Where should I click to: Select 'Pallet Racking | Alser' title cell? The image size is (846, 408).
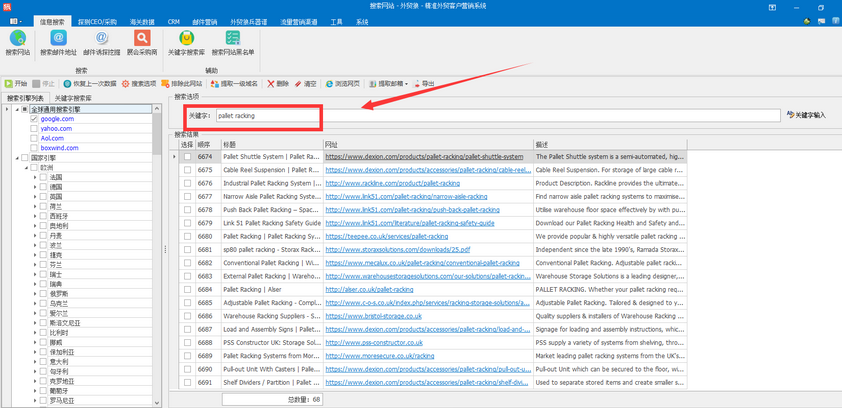272,289
